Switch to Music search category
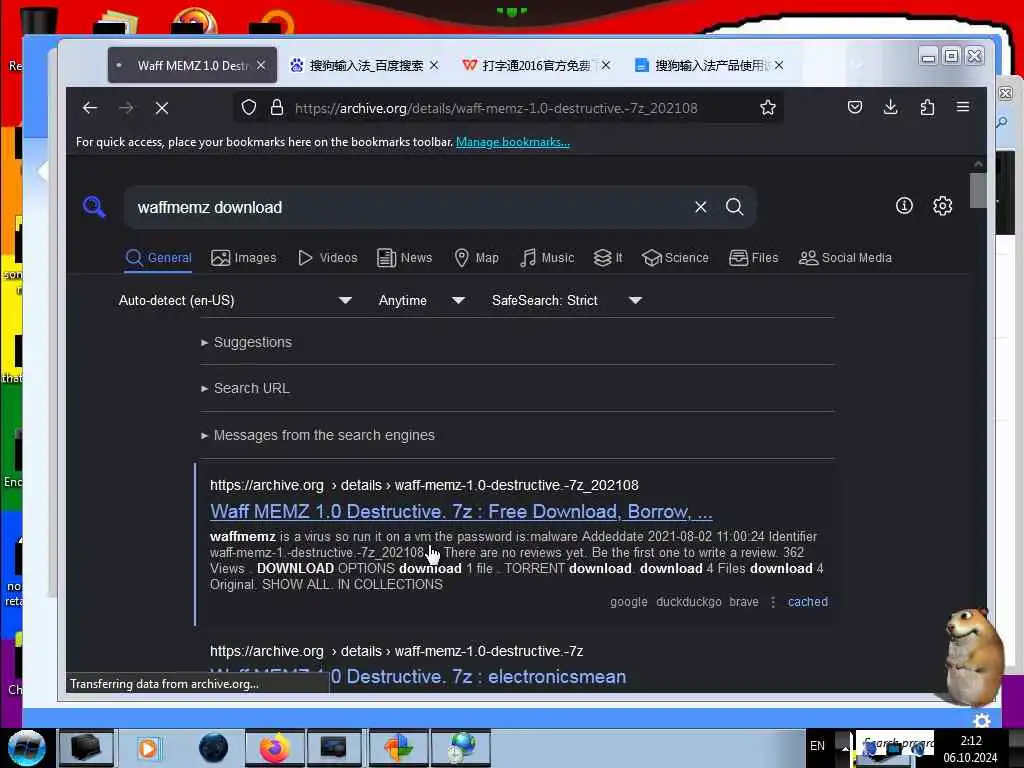Viewport: 1024px width, 768px height. tap(547, 258)
